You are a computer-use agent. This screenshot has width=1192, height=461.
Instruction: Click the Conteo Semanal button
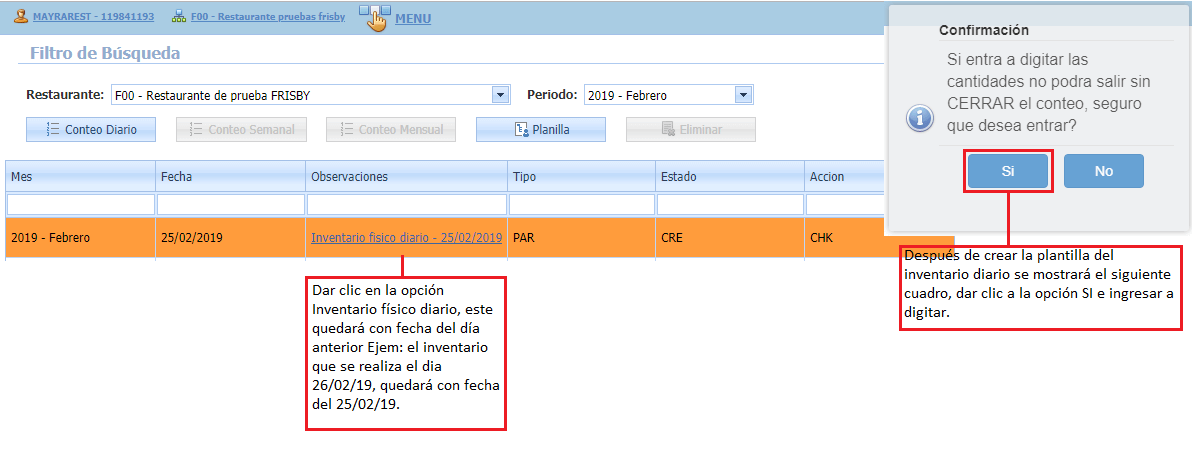pyautogui.click(x=242, y=129)
